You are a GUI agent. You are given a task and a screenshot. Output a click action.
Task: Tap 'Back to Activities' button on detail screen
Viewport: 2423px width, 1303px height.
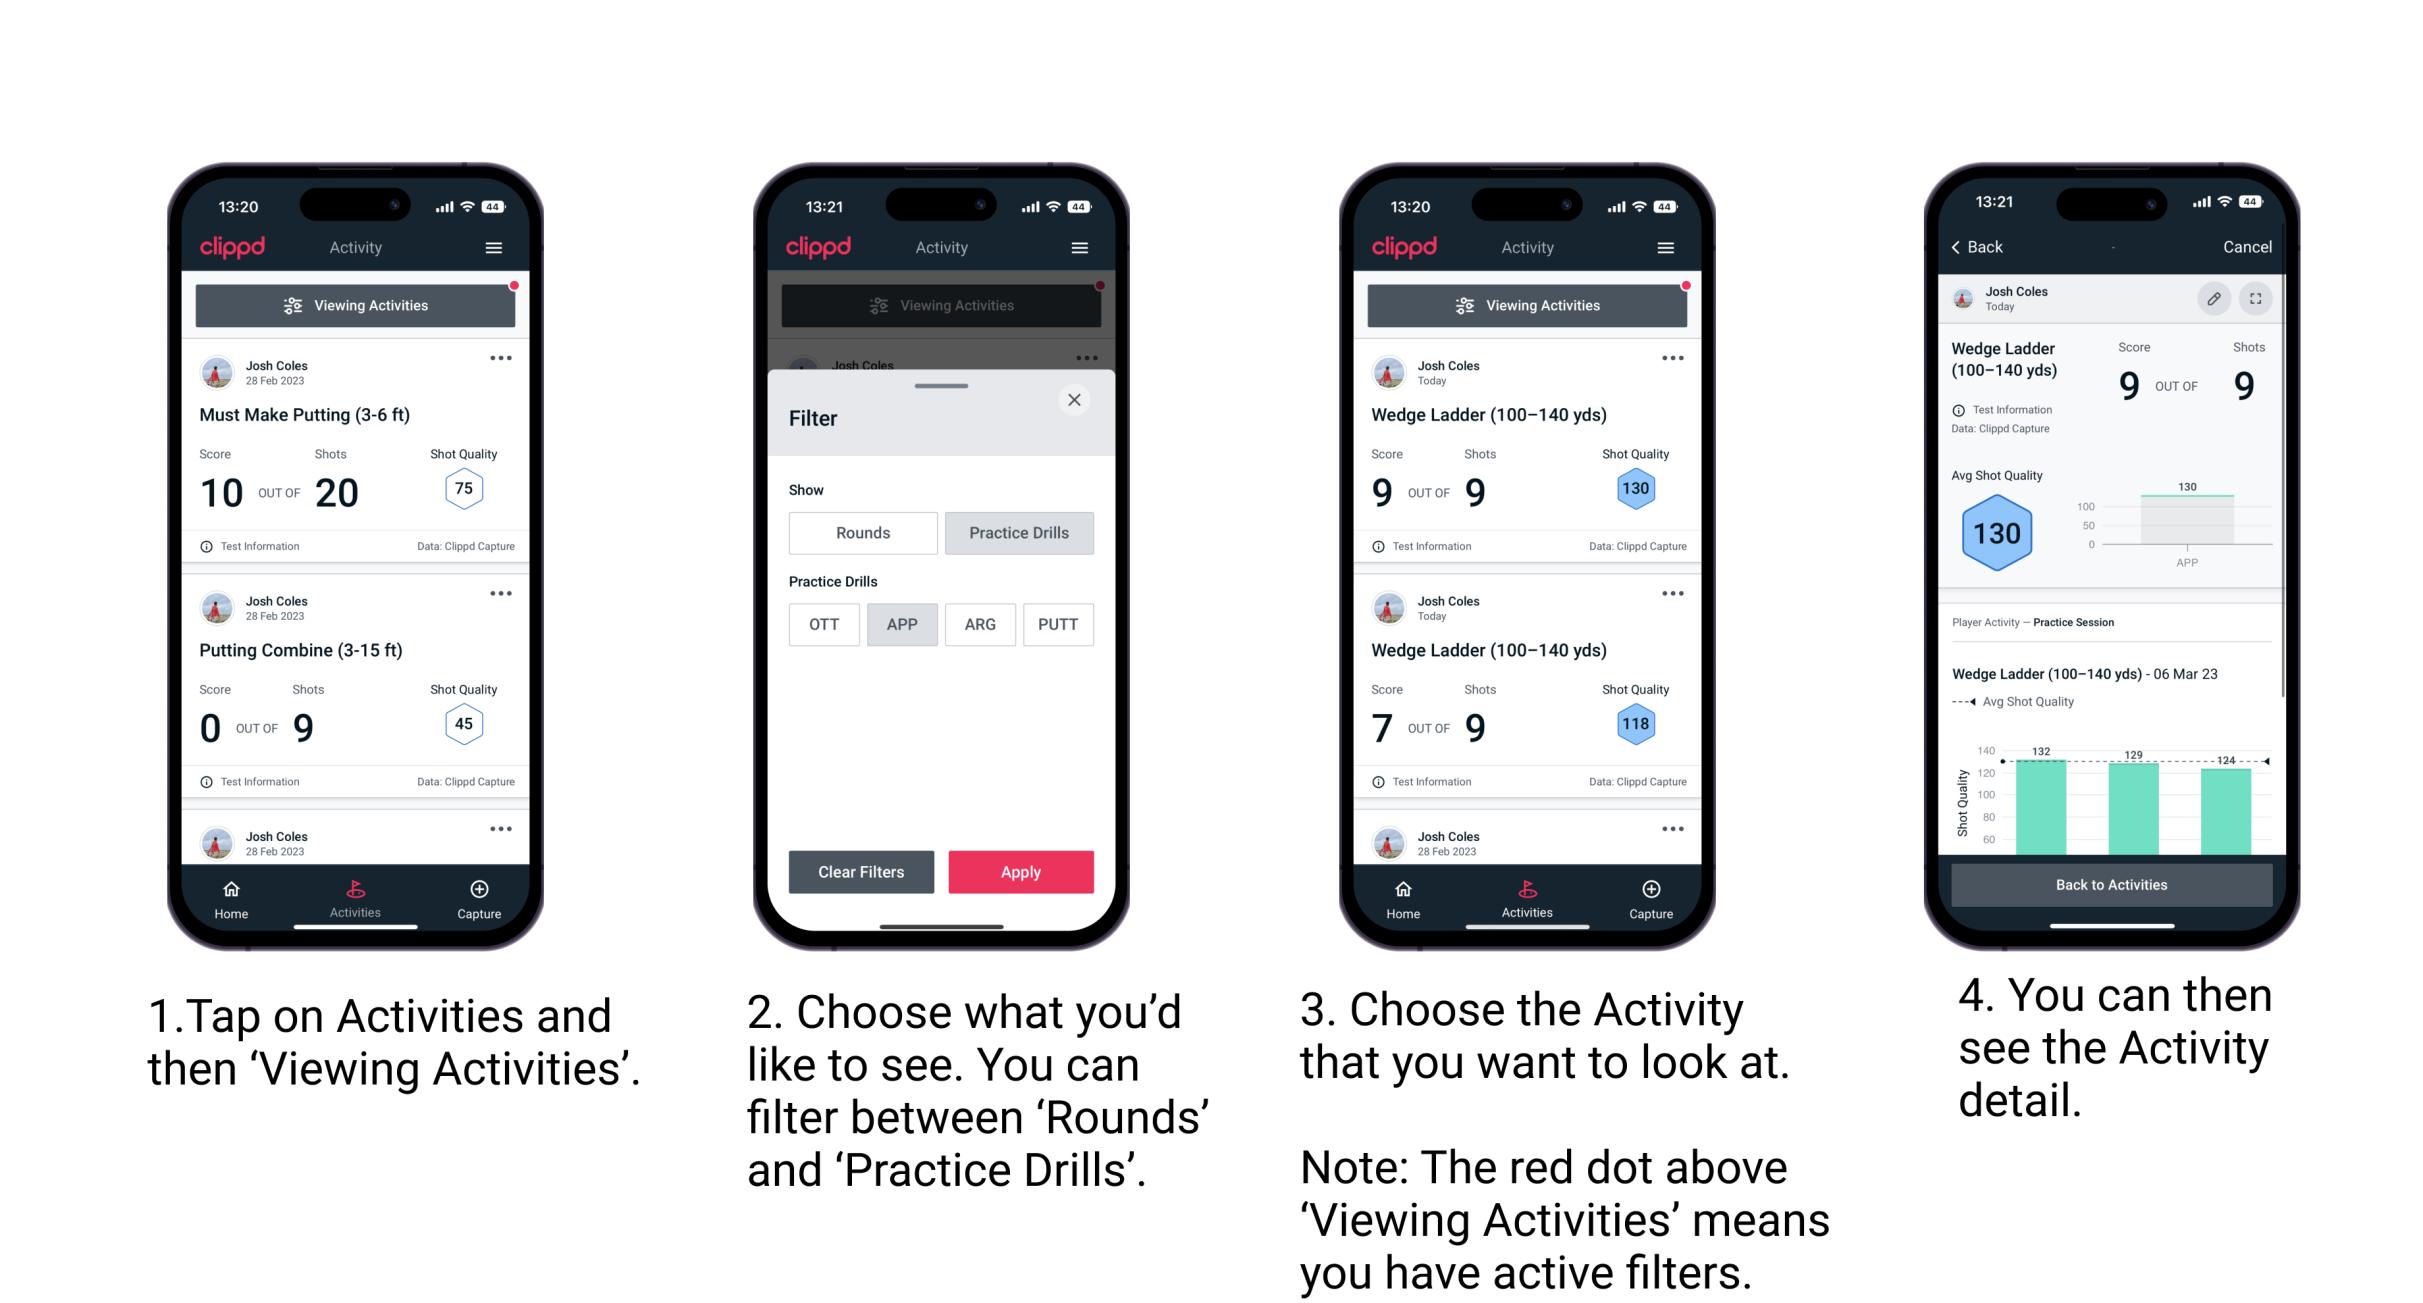(x=2110, y=886)
